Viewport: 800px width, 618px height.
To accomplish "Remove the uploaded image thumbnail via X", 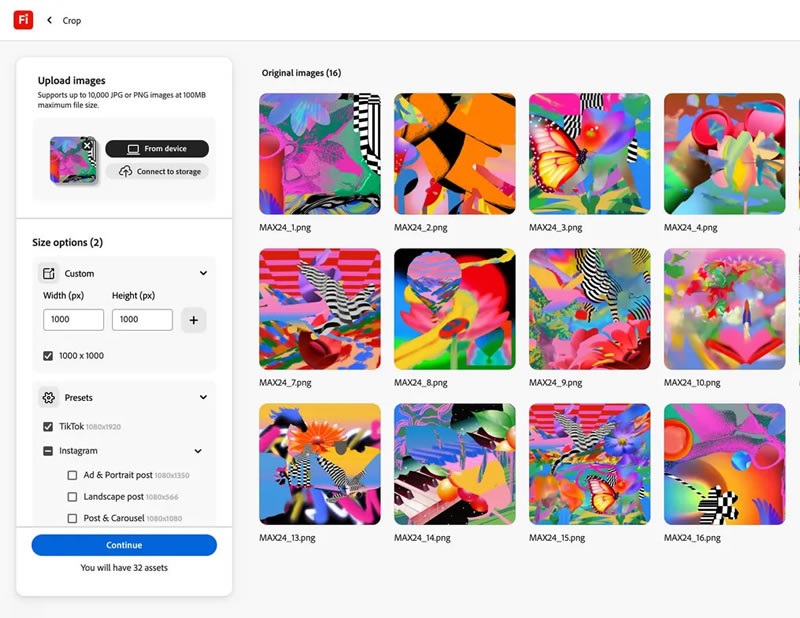I will [x=87, y=146].
